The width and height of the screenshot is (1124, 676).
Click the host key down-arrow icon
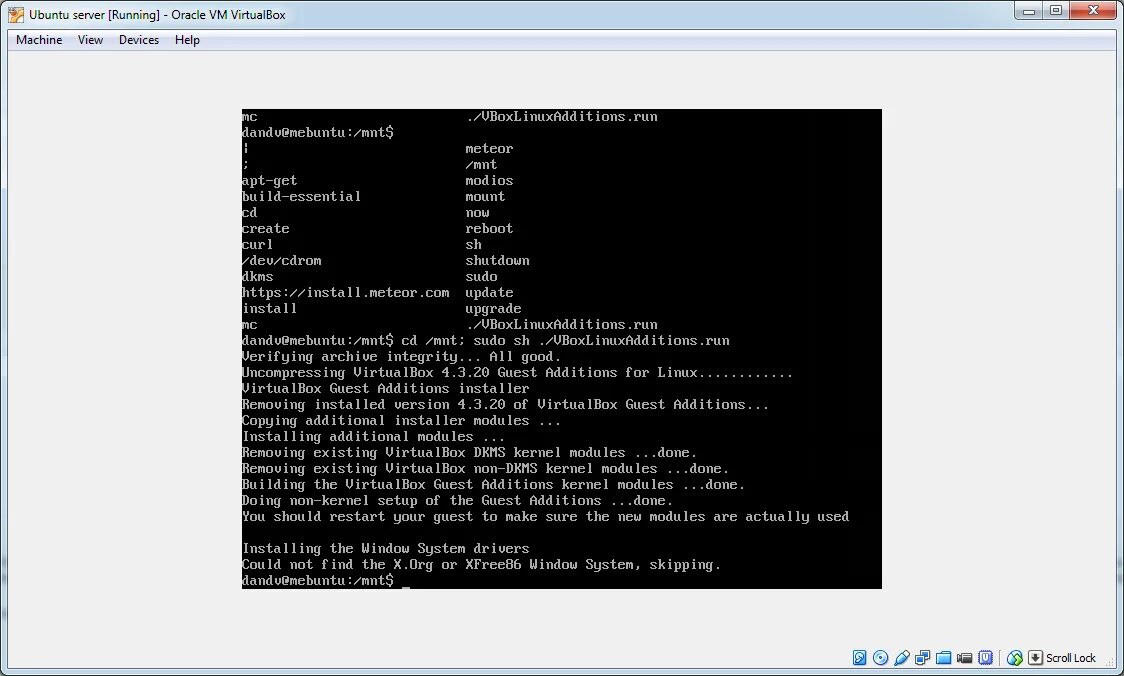tap(1035, 657)
